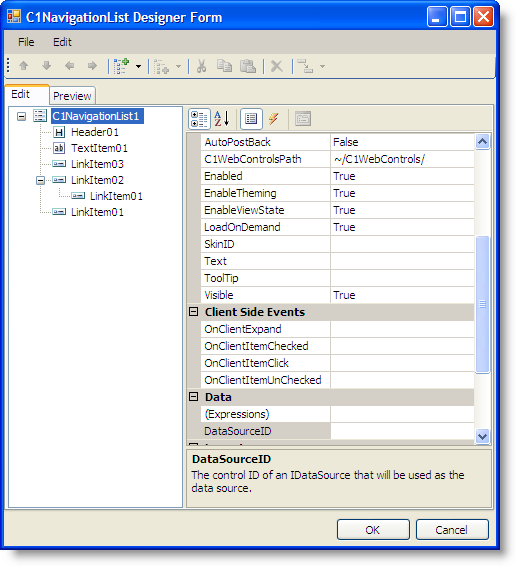
Task: Click the OK button
Action: point(373,530)
